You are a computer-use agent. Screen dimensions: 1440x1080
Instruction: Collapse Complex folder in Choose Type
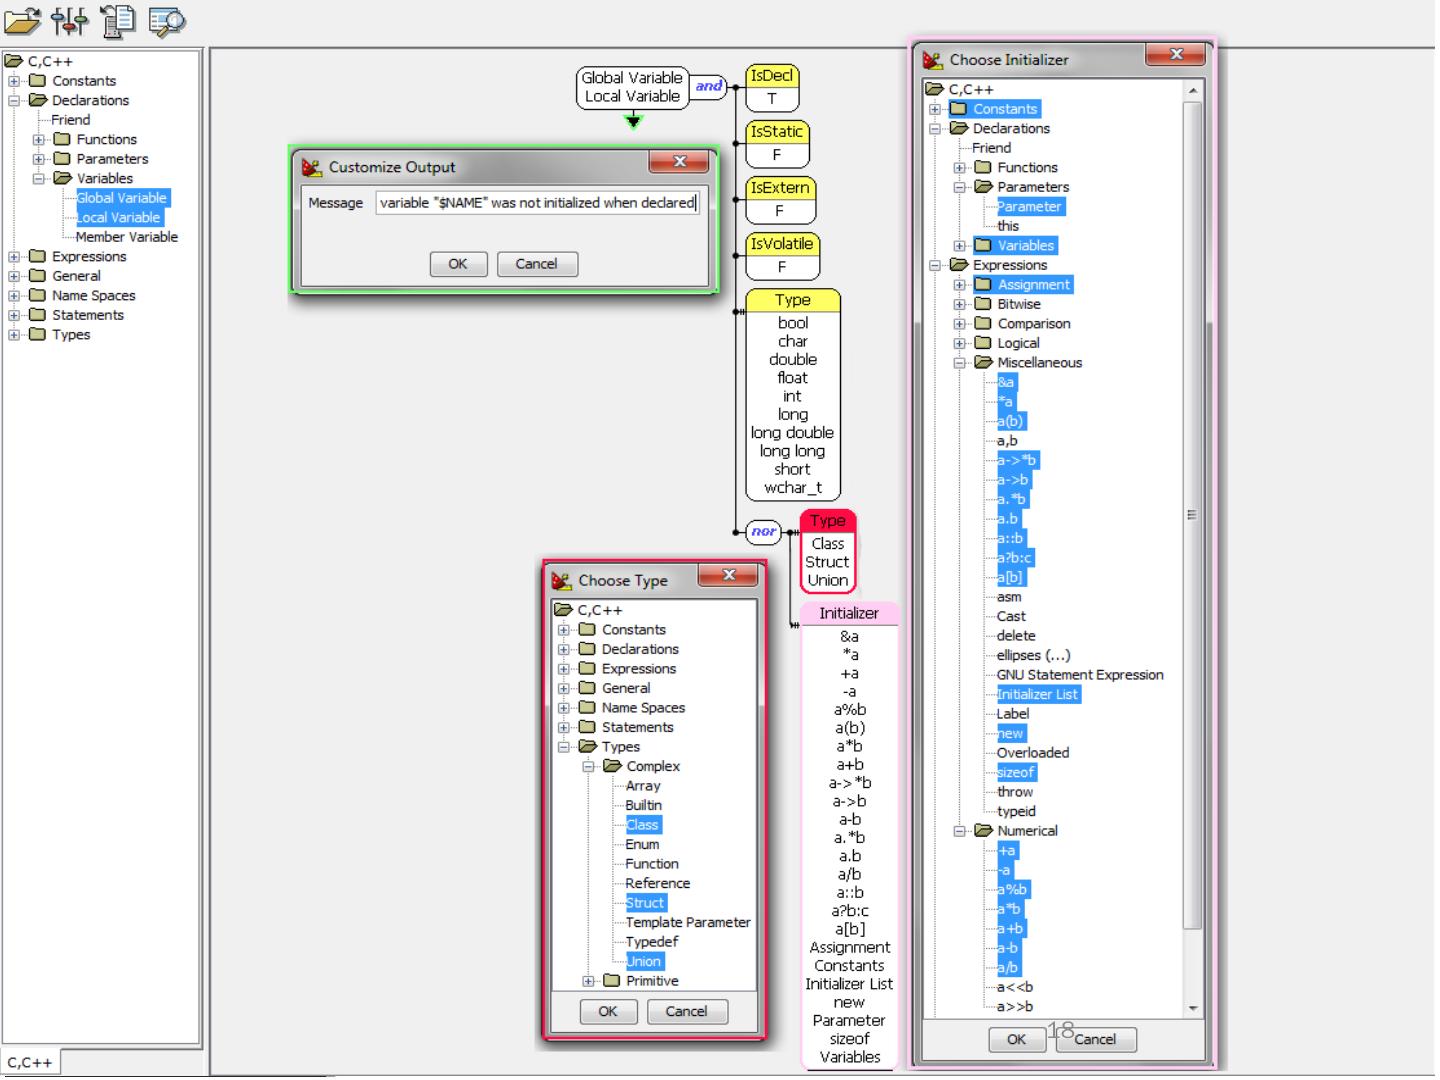click(588, 767)
